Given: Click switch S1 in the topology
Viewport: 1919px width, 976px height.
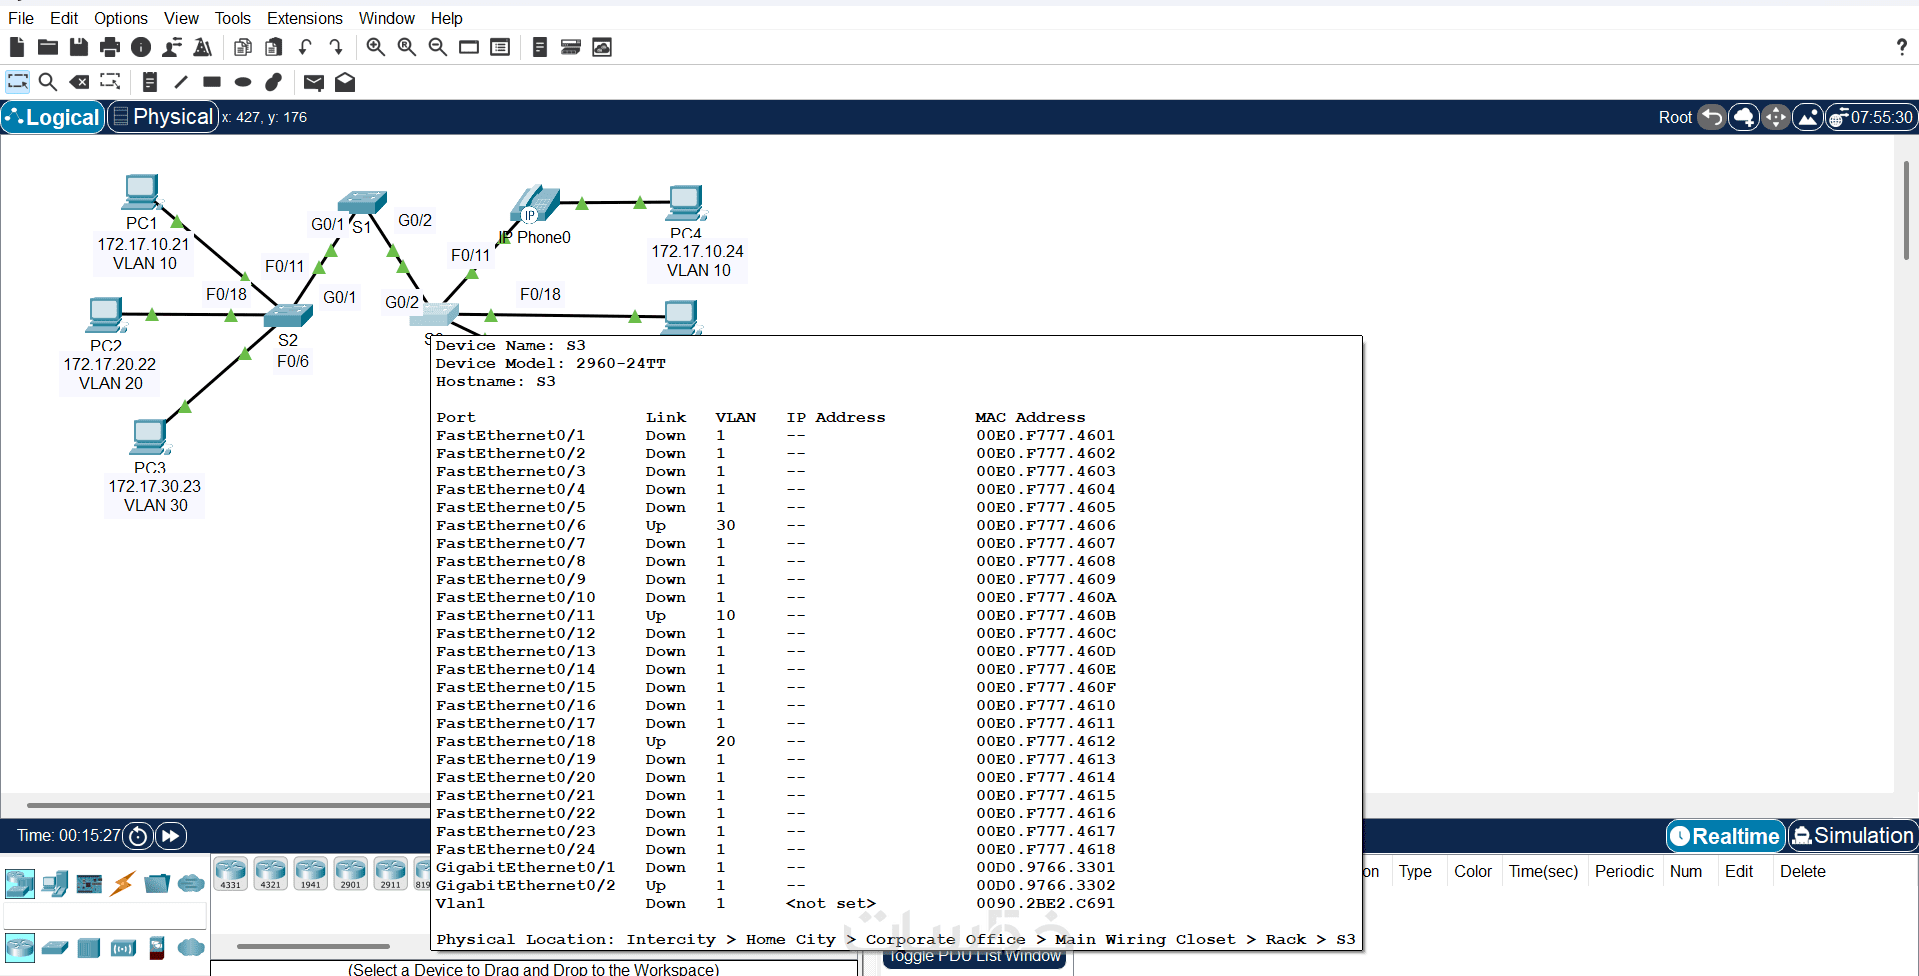Looking at the screenshot, I should pos(362,203).
